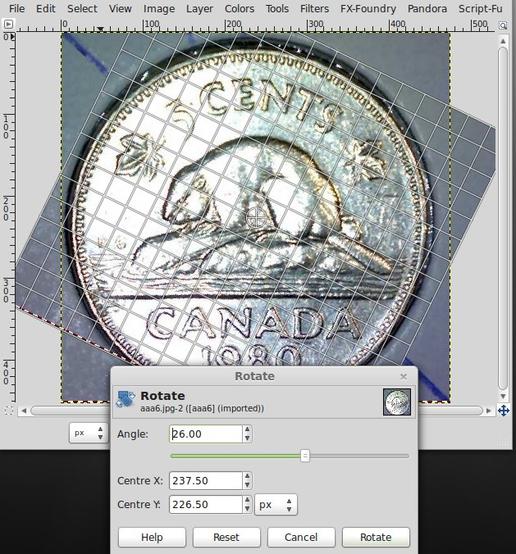Toggle the quick mask button at bottom-left

(x=8, y=411)
